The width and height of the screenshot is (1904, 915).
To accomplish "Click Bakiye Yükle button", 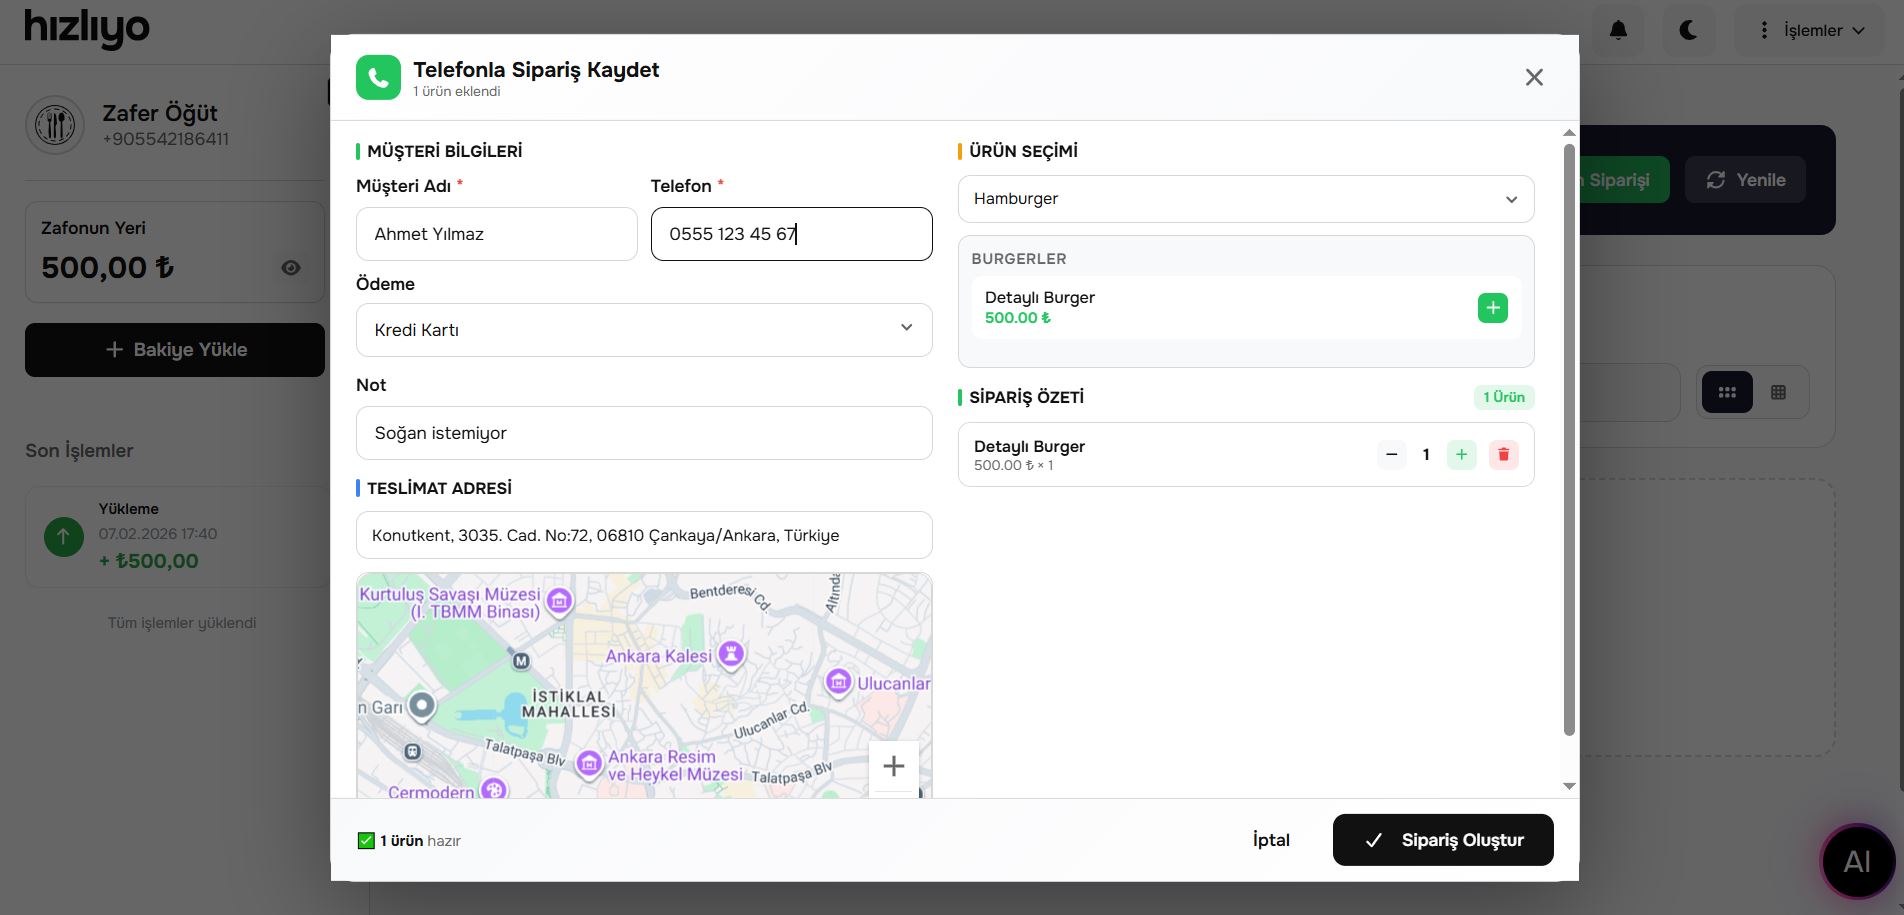I will coord(175,350).
